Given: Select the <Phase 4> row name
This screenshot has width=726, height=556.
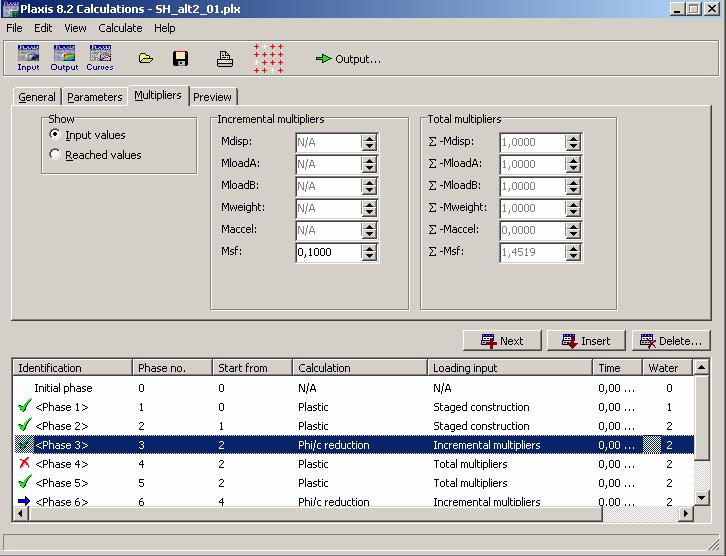Looking at the screenshot, I should [62, 464].
